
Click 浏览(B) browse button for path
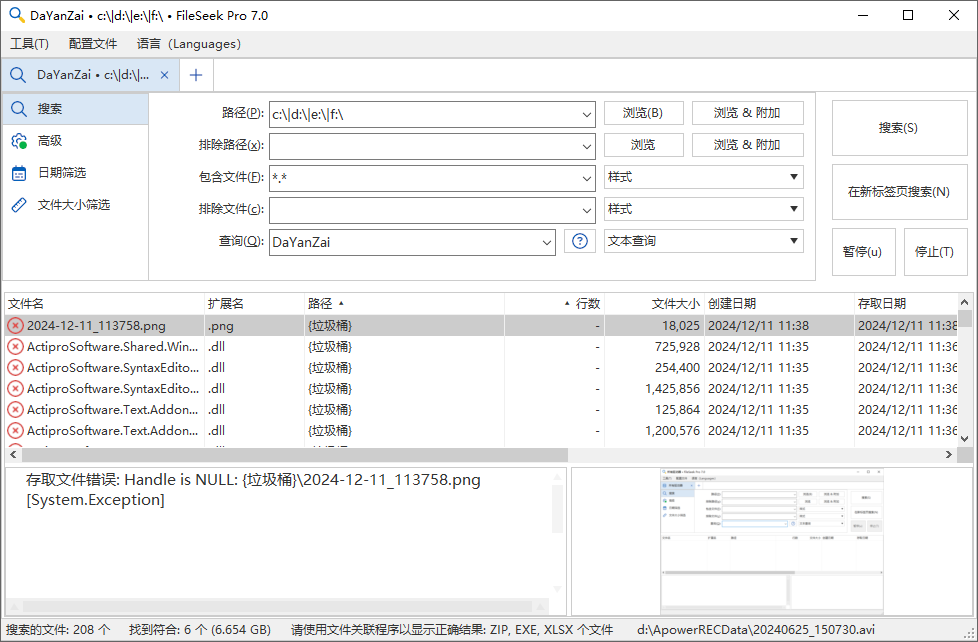tap(643, 113)
